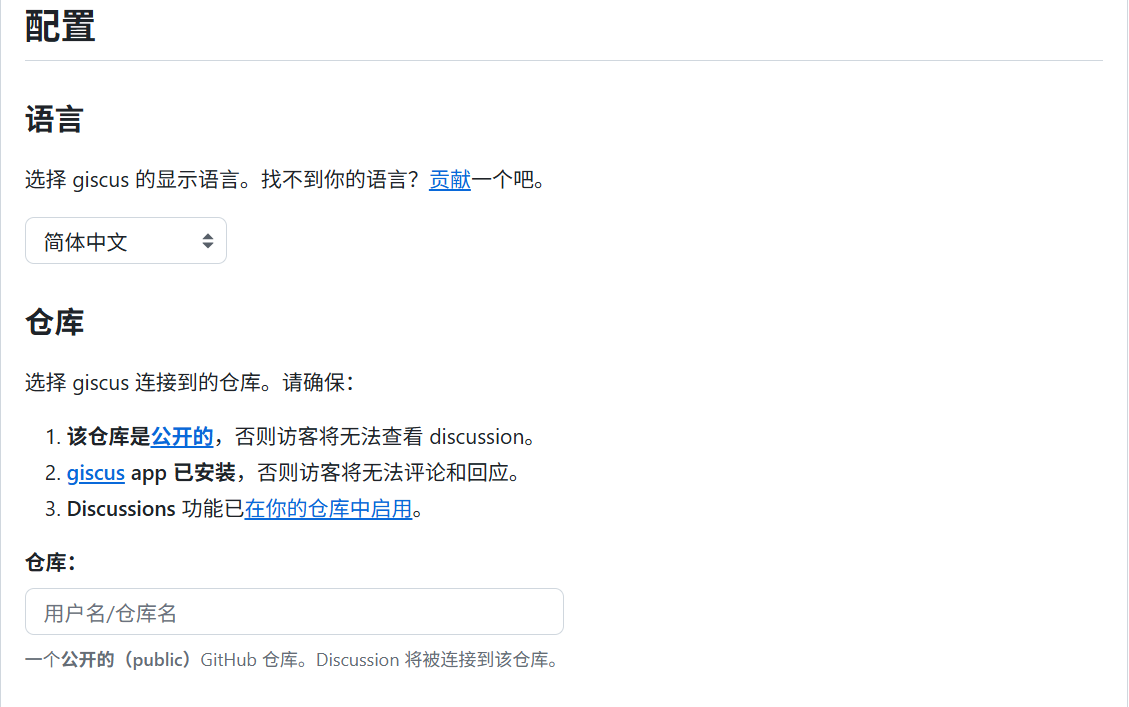This screenshot has height=707, width=1129.
Task: Click the bold 该仓库是 text
Action: click(108, 436)
